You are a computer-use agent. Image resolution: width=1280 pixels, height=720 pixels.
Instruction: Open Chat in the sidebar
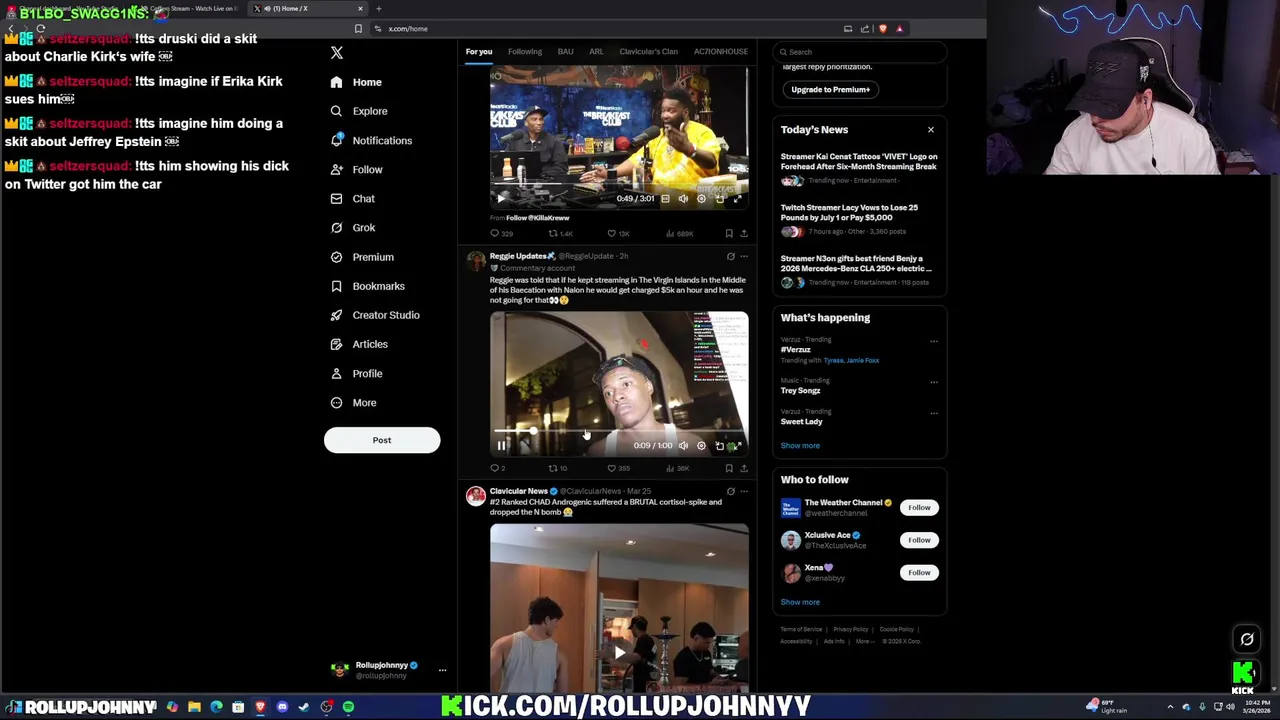(353, 199)
